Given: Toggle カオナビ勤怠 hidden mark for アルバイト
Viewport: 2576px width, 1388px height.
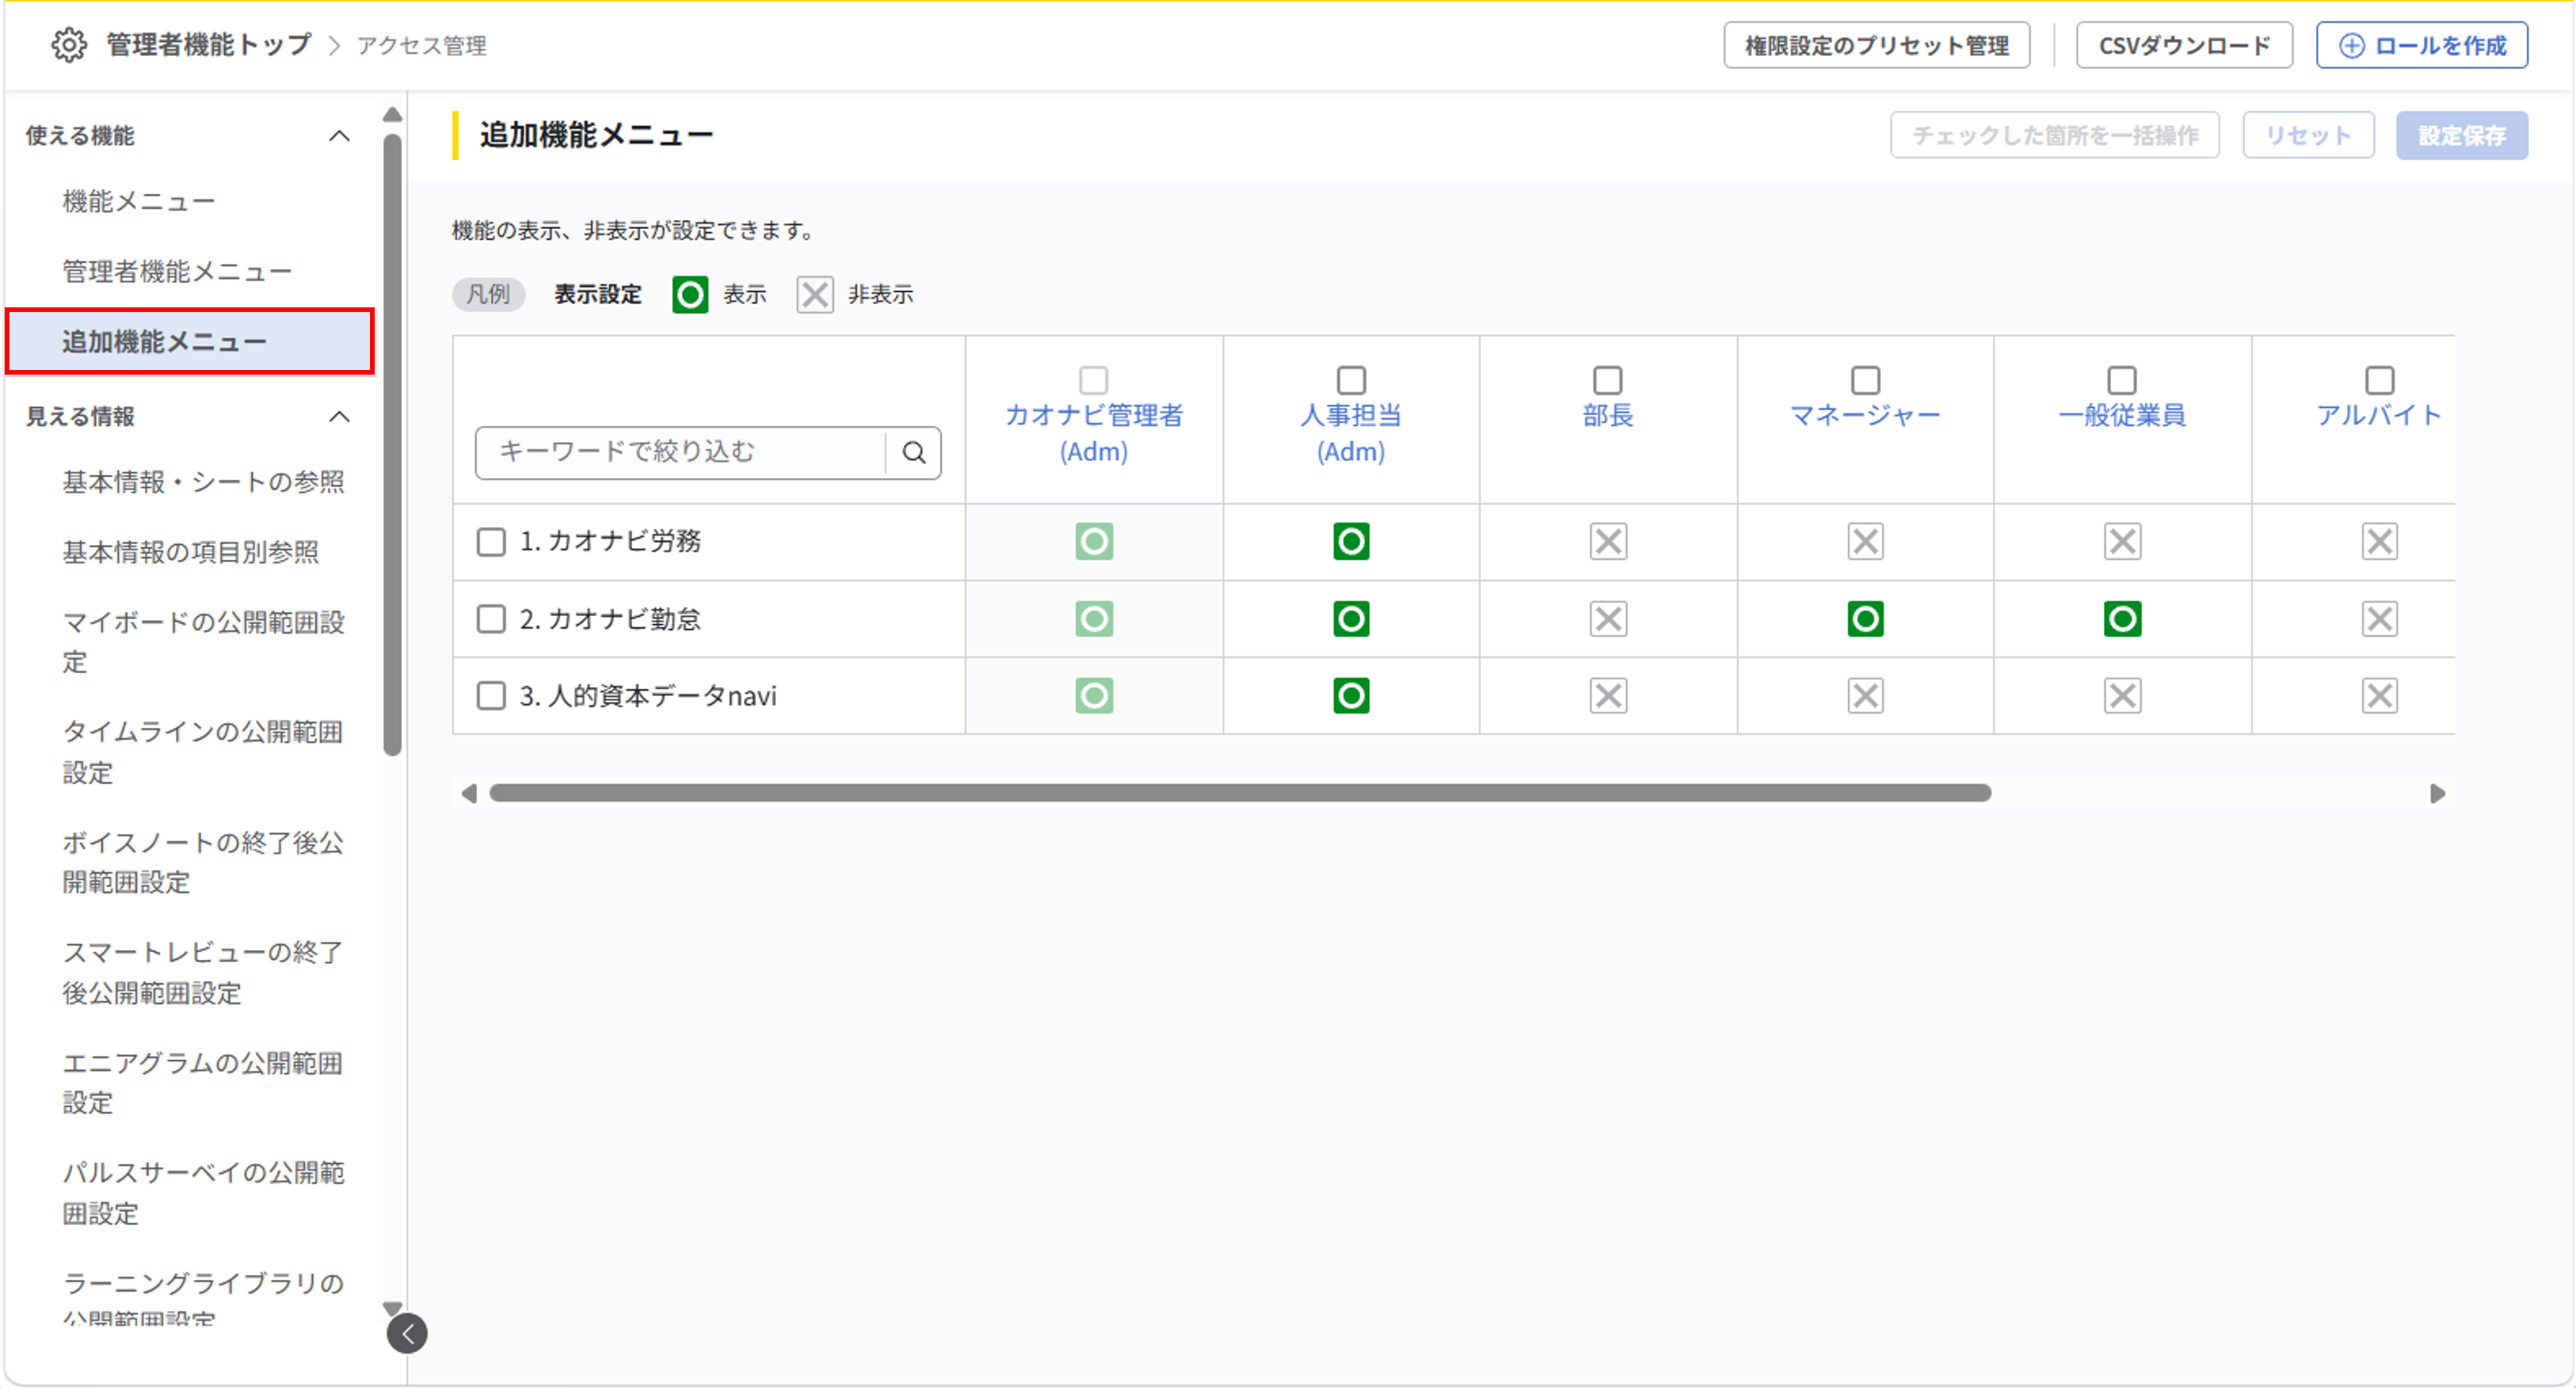Looking at the screenshot, I should tap(2379, 619).
